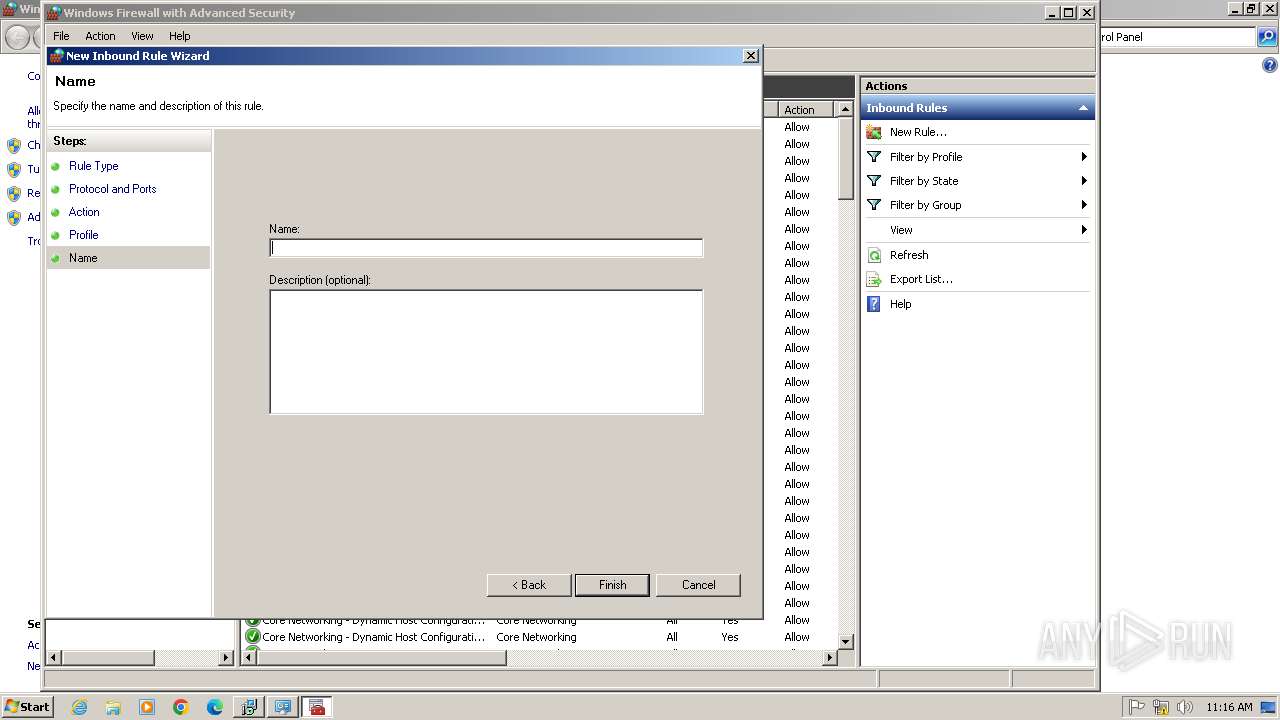Image resolution: width=1280 pixels, height=720 pixels.
Task: Click the Description (optional) text box
Action: 486,352
